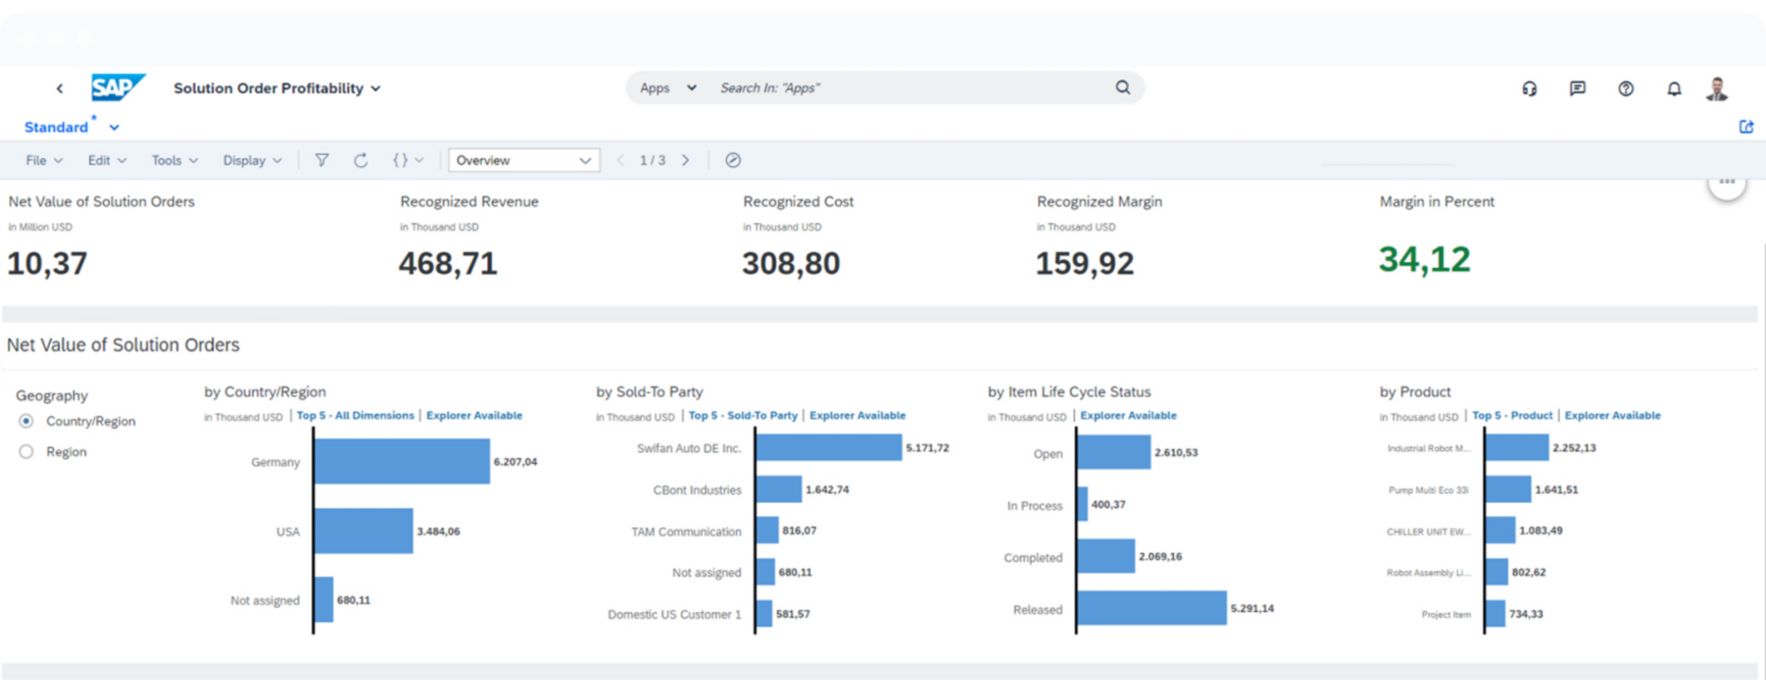Click the help question mark icon
The image size is (1766, 680).
(1625, 89)
